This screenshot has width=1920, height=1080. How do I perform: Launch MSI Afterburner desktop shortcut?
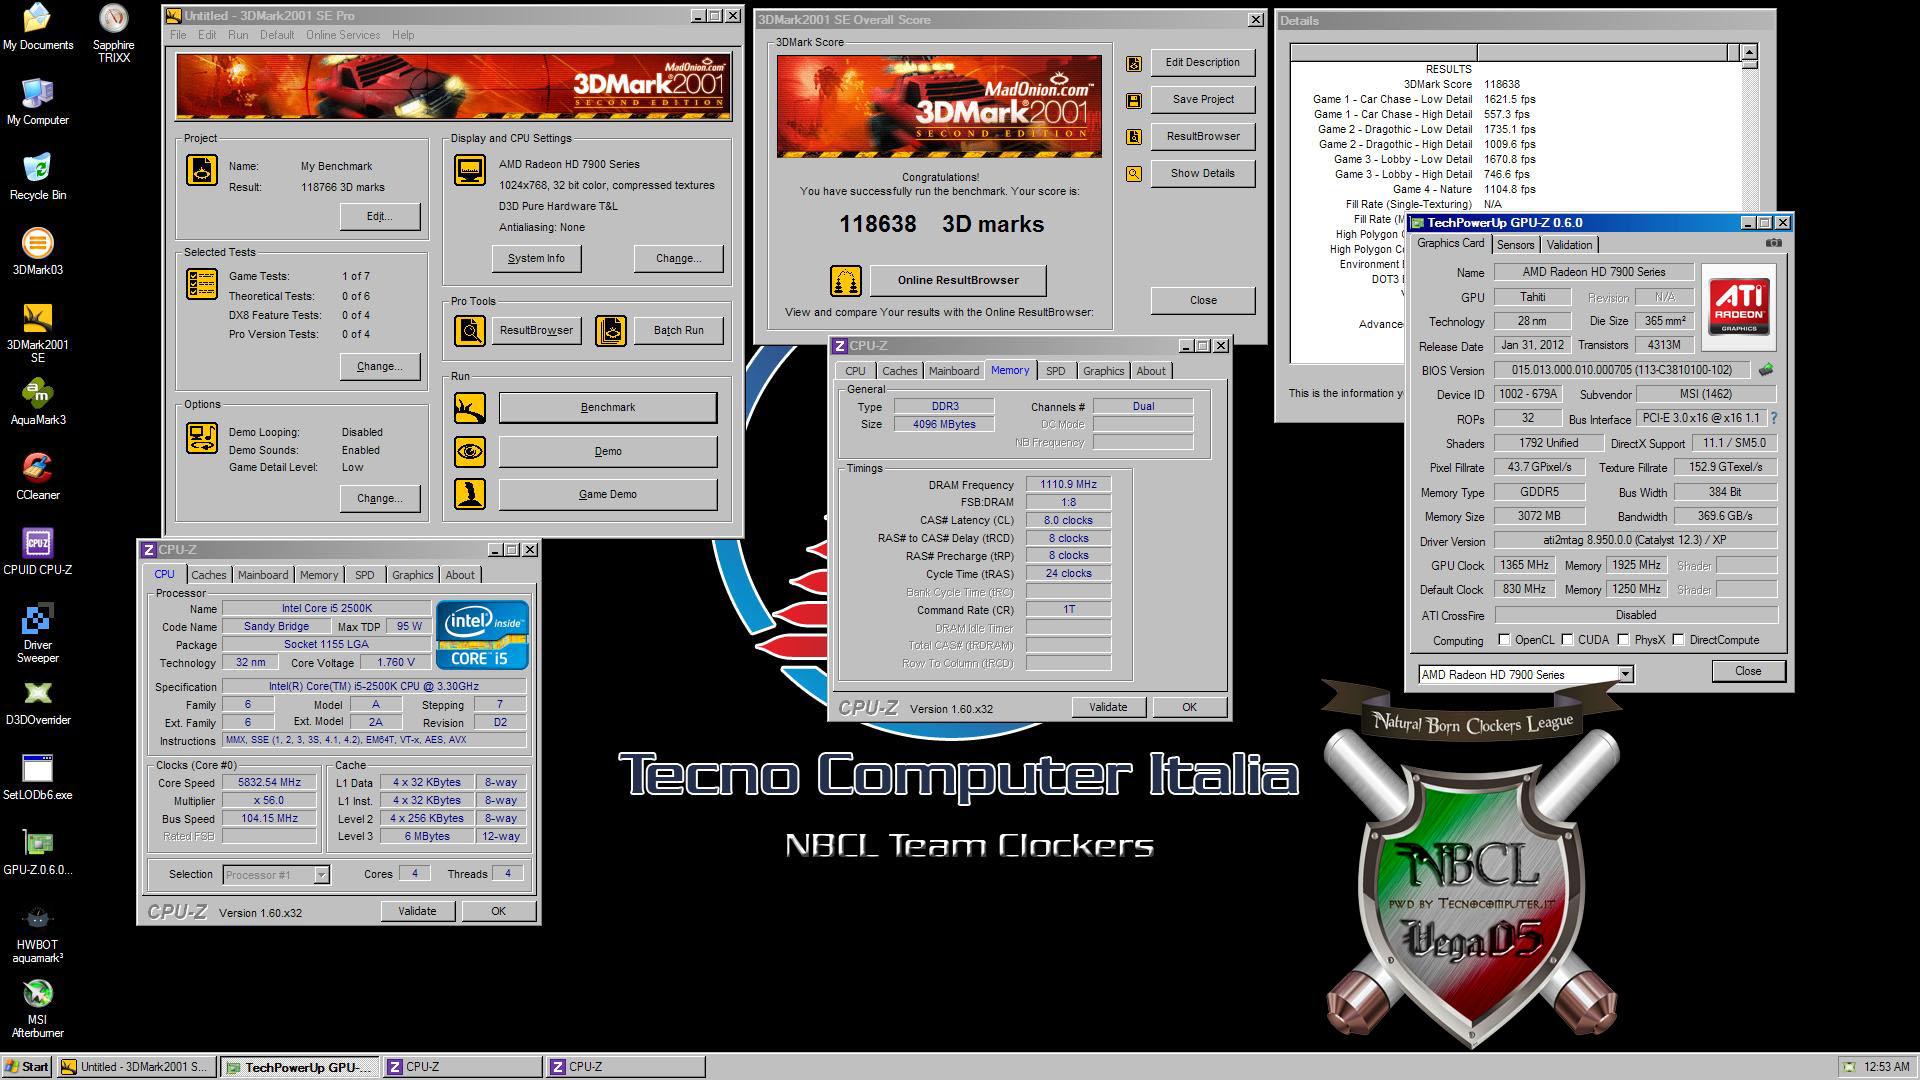37,1008
